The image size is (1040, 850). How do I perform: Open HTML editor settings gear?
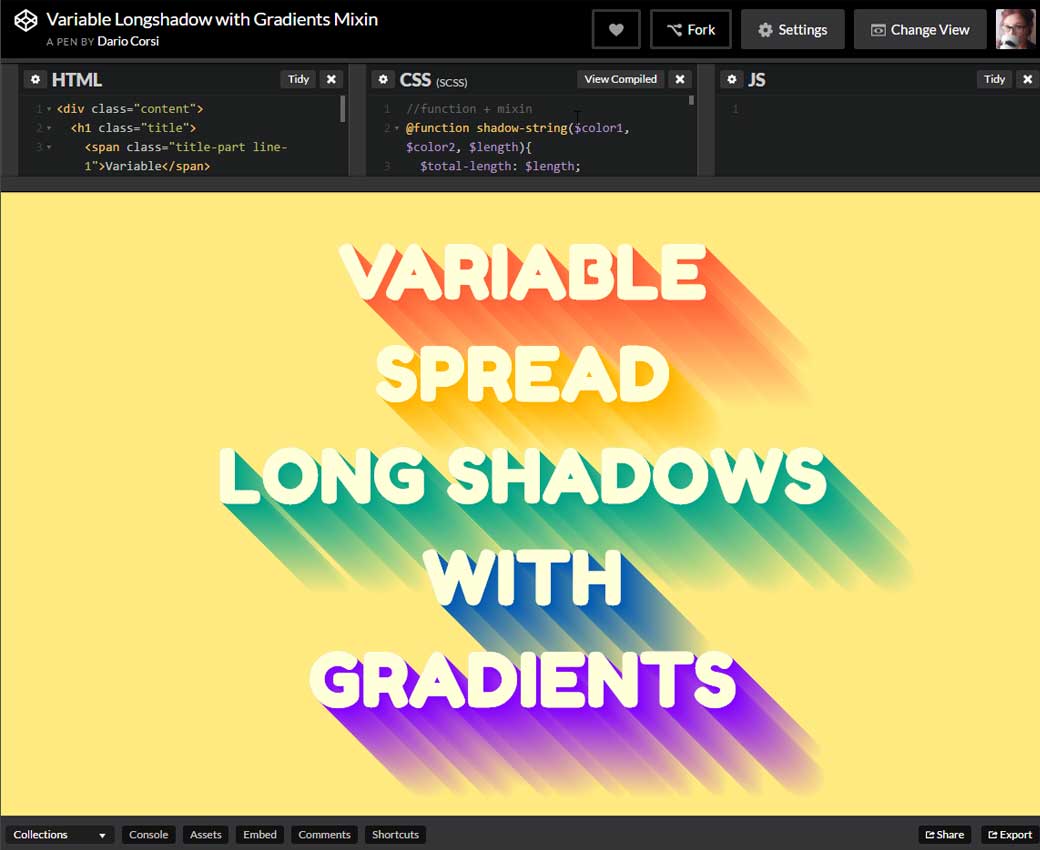[35, 80]
